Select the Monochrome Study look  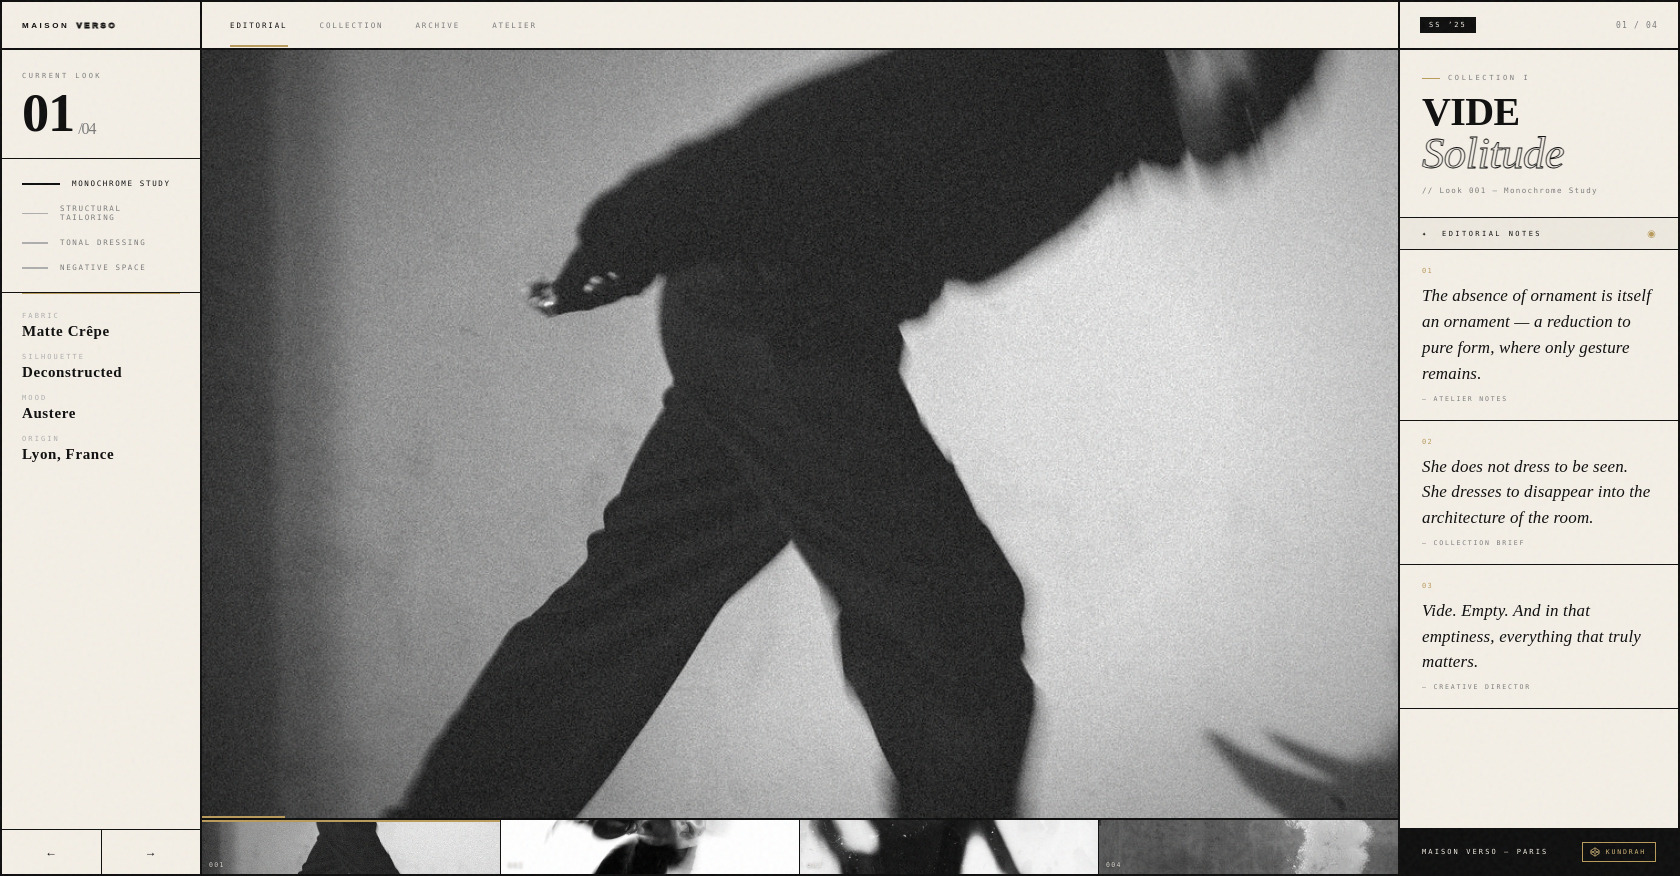coord(120,184)
